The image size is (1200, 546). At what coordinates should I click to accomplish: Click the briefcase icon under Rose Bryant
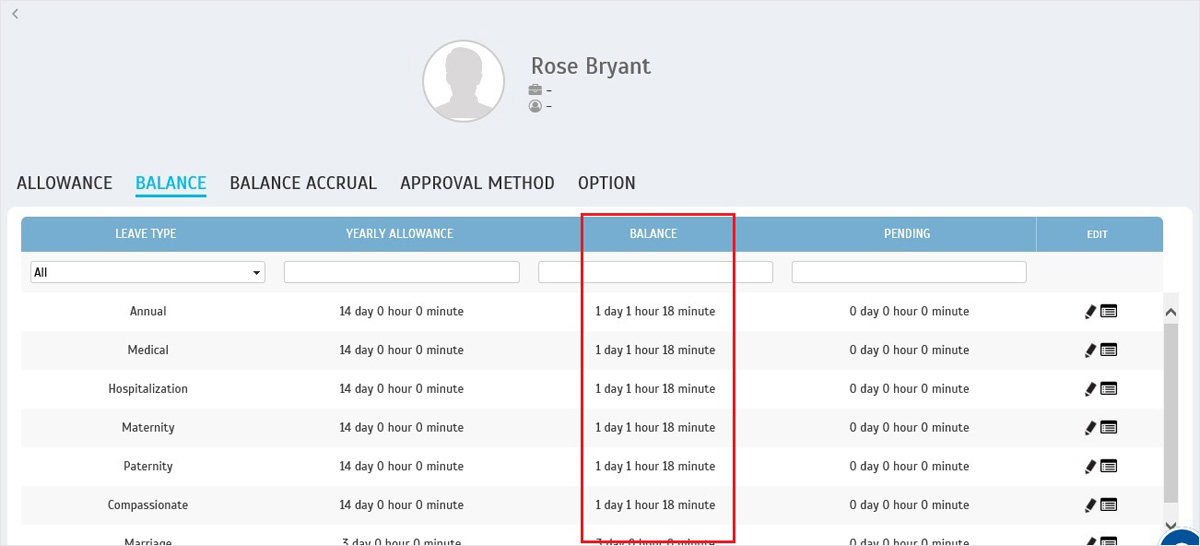pos(535,90)
